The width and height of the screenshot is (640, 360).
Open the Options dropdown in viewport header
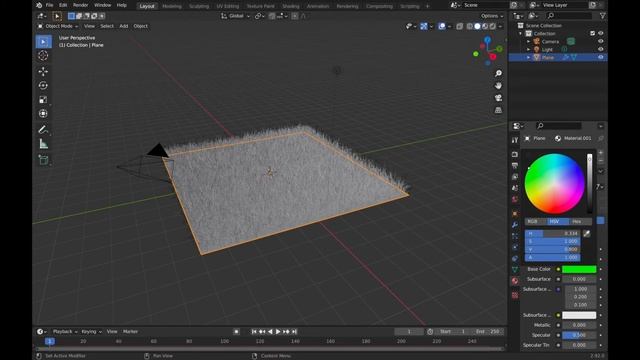pos(492,16)
